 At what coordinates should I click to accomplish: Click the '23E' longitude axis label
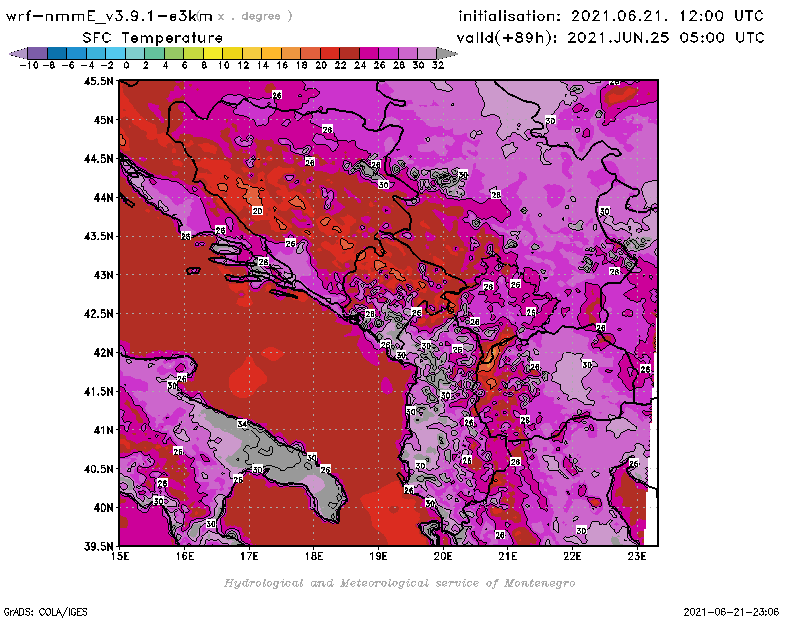637,556
